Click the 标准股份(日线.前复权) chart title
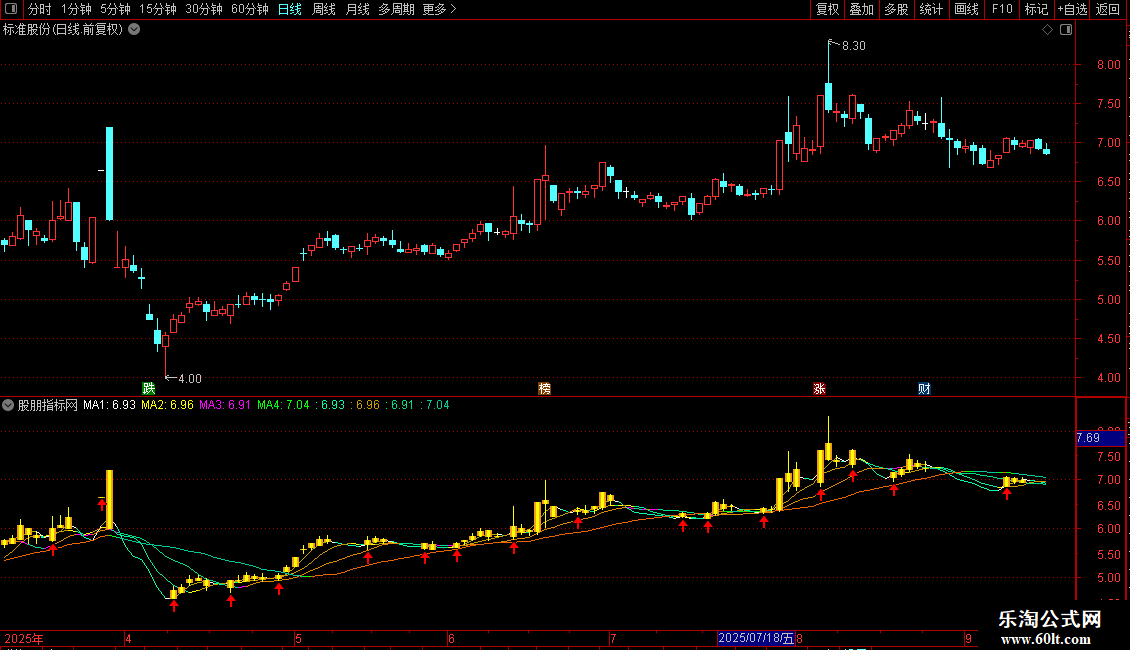This screenshot has height=650, width=1130. coord(63,30)
